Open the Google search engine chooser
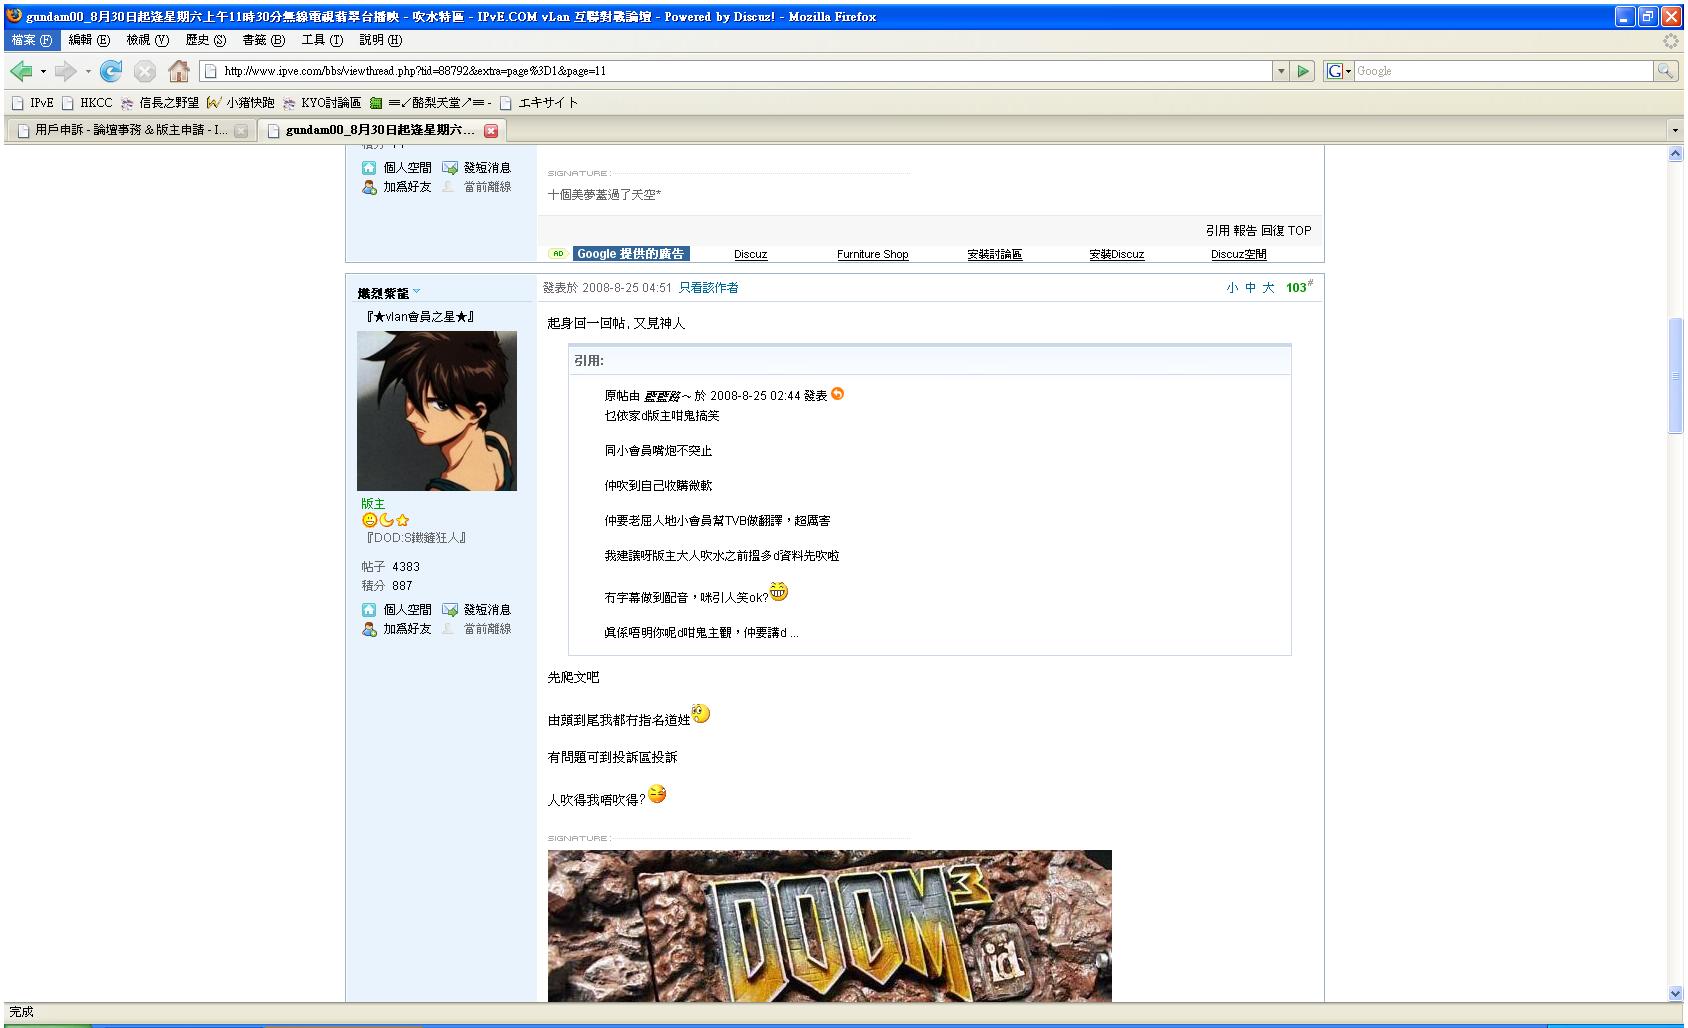The height and width of the screenshot is (1028, 1688). click(x=1339, y=71)
